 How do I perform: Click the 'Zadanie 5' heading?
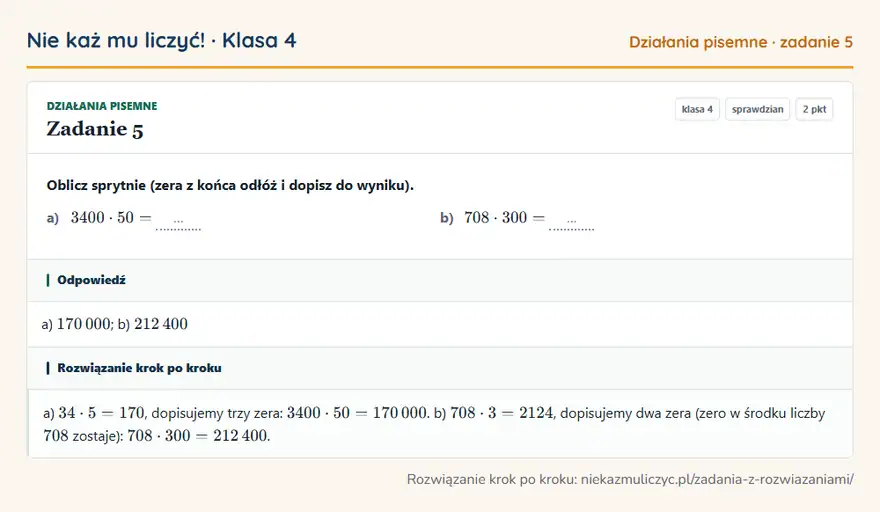click(x=95, y=129)
